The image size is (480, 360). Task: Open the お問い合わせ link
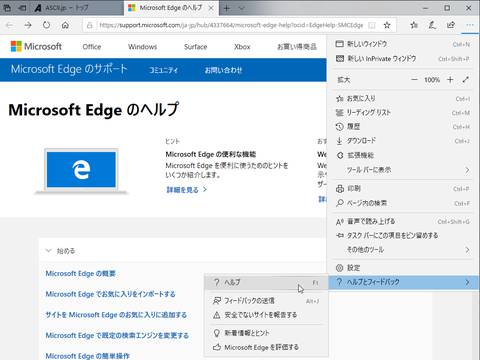coord(223,70)
